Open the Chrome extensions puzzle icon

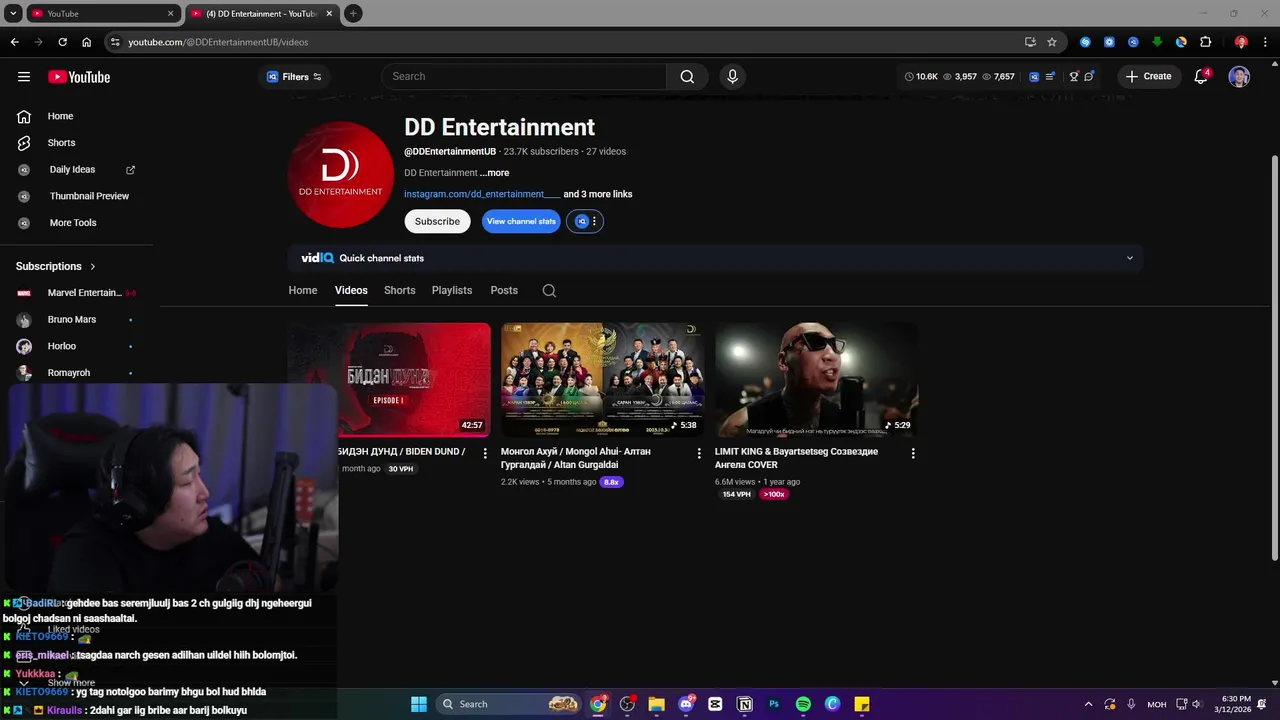(x=1205, y=42)
